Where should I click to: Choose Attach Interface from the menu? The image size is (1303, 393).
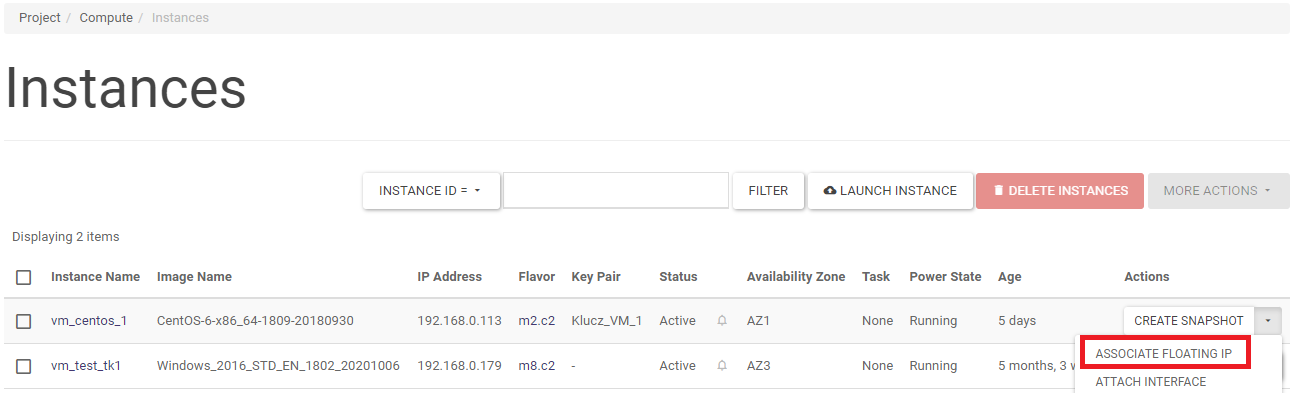(x=1151, y=382)
